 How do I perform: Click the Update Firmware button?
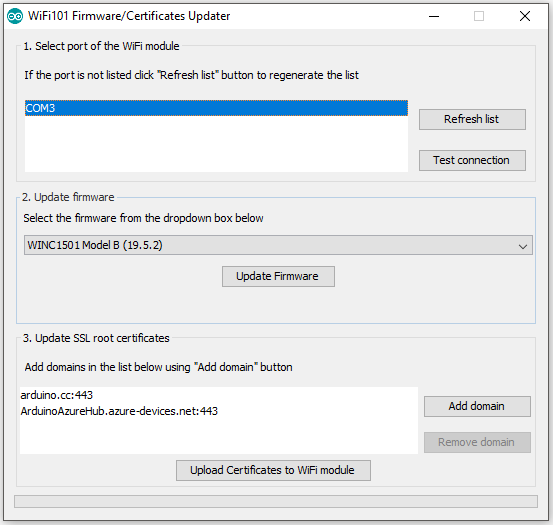(278, 276)
